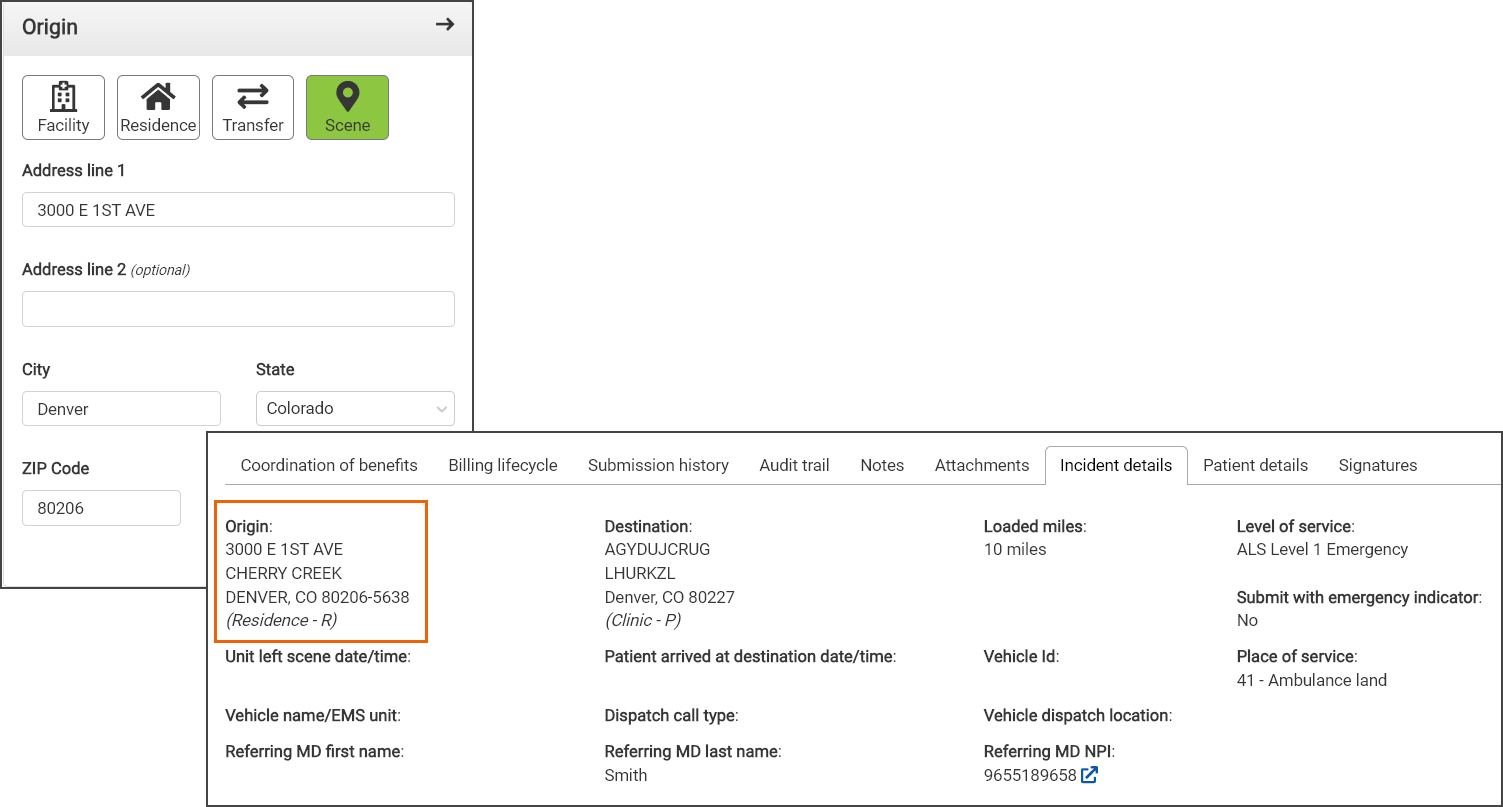Click the arrow icon in Origin header
Screen dimensions: 1503x807
click(x=445, y=25)
